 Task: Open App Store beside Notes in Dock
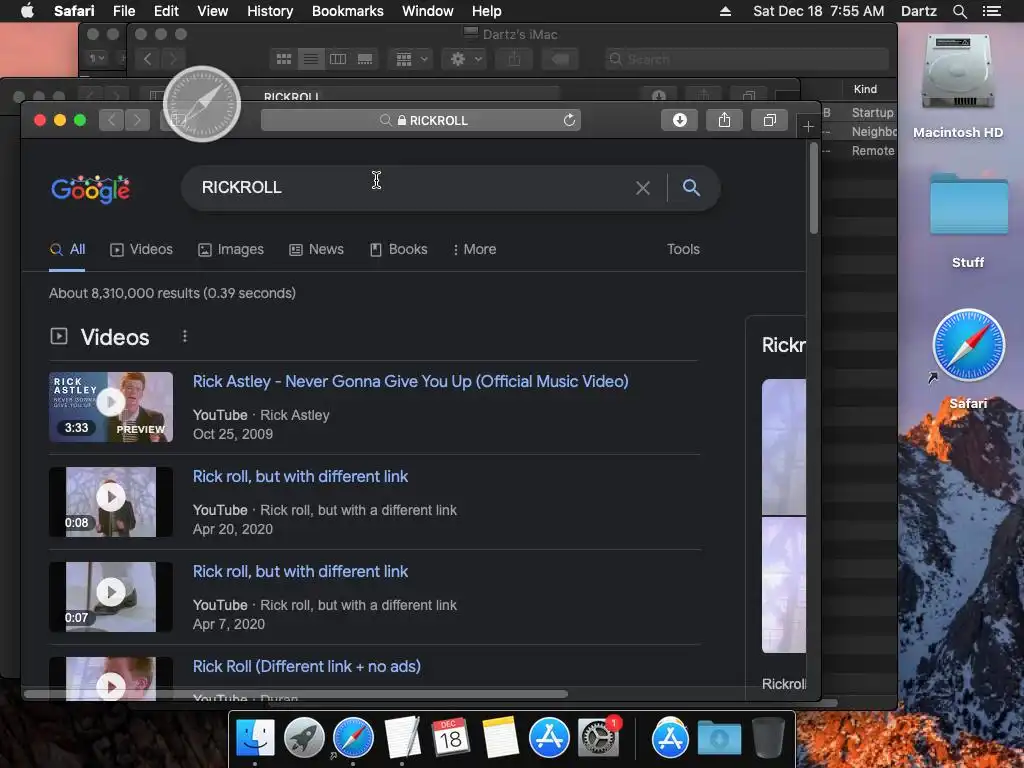click(x=549, y=738)
